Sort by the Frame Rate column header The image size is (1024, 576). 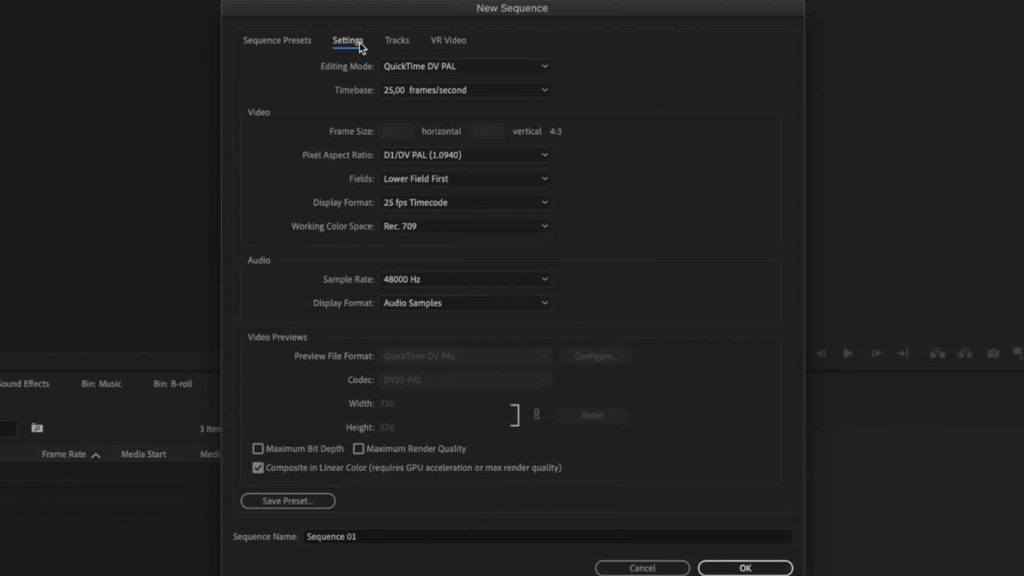63,455
